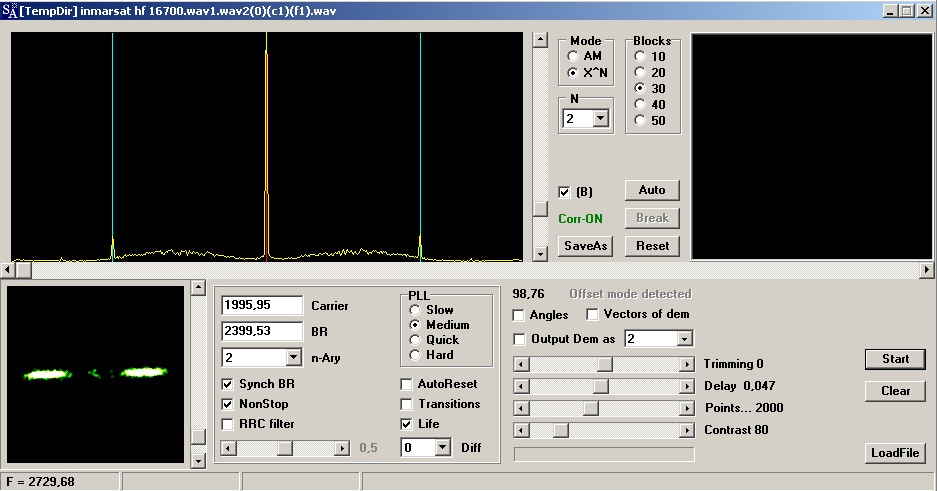Click Contrast slider left arrow
This screenshot has width=937, height=491.
tap(522, 430)
